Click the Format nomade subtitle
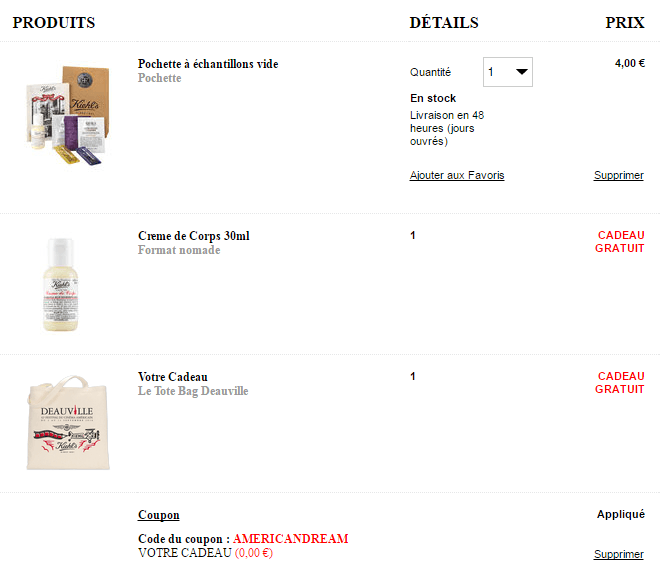The height and width of the screenshot is (571, 670). coord(179,250)
